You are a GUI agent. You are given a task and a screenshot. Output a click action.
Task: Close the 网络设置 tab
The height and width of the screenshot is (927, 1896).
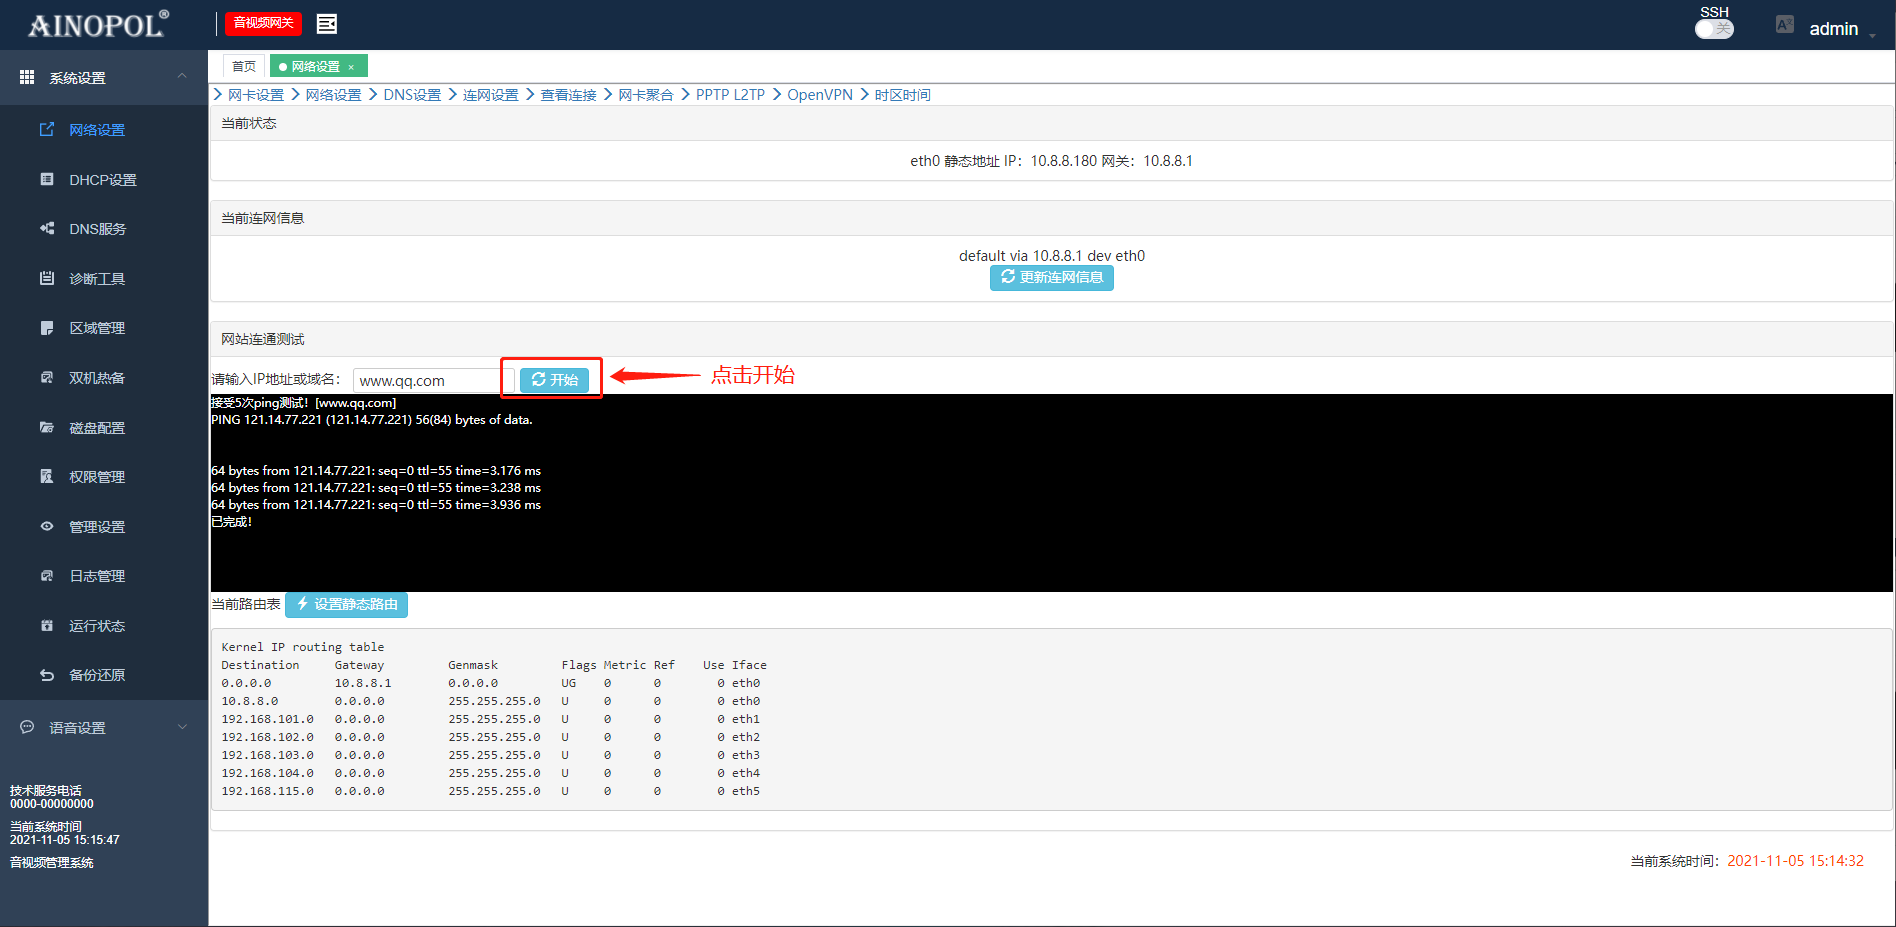pyautogui.click(x=351, y=67)
